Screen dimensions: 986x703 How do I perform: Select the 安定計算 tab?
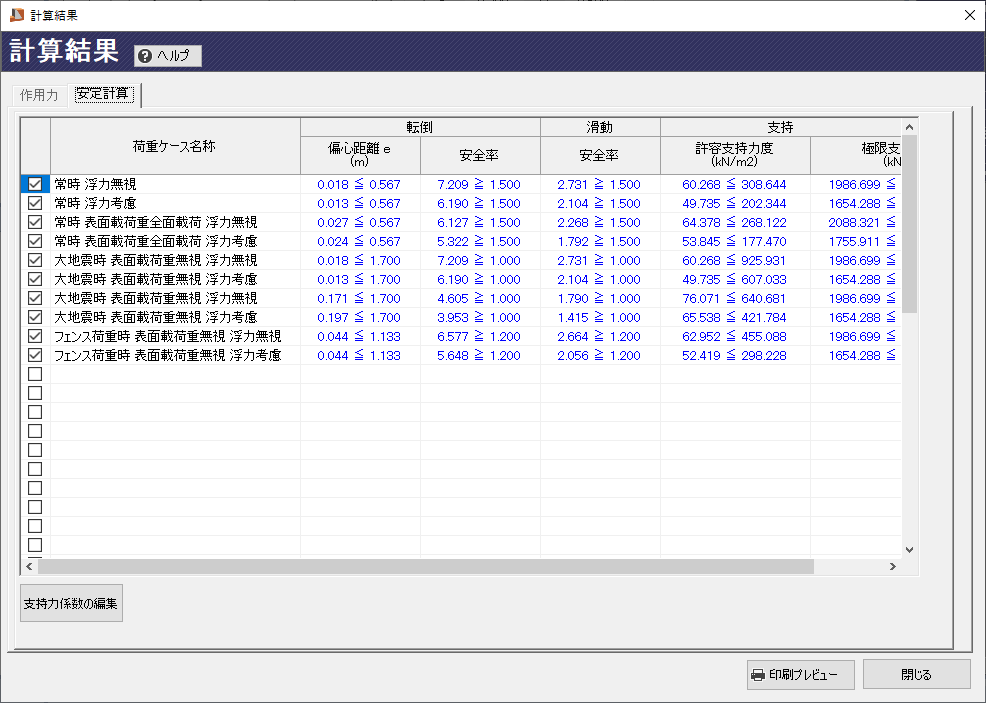click(104, 94)
